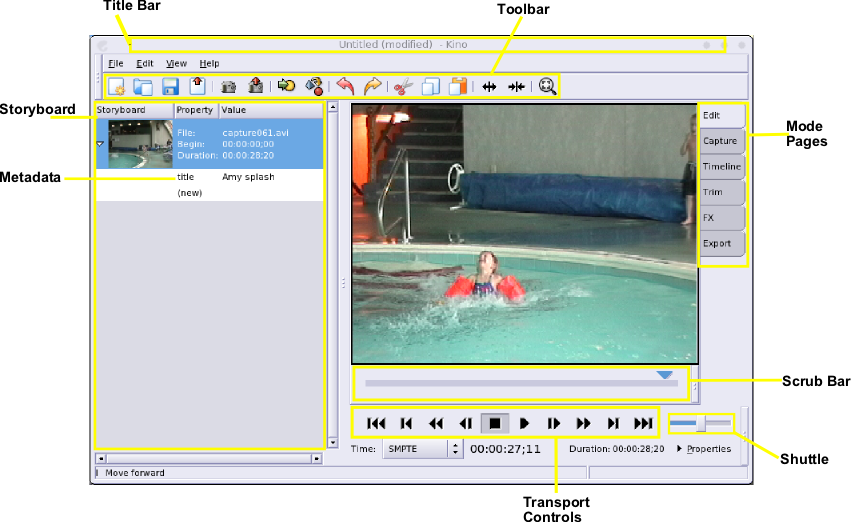Switch to the Timeline tab
The width and height of the screenshot is (851, 522).
coord(721,167)
